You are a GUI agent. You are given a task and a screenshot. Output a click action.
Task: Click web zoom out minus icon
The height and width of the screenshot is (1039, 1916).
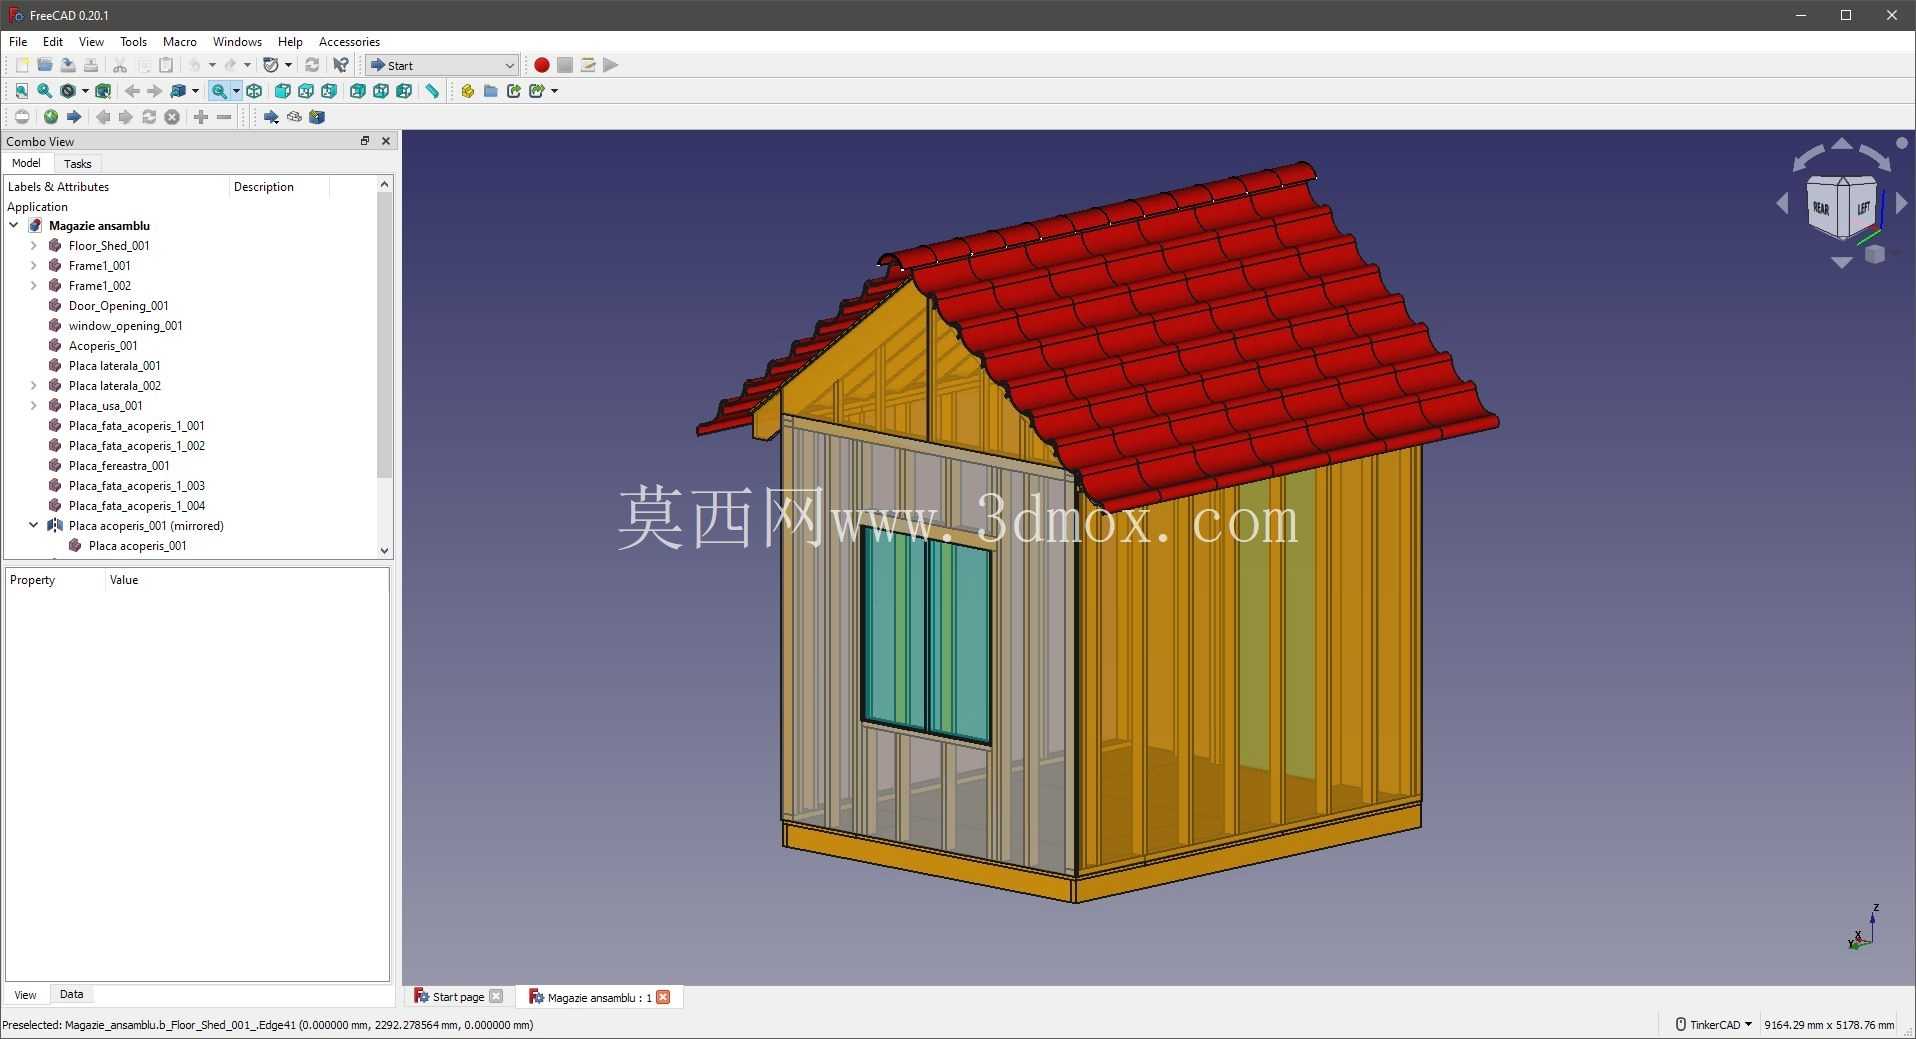coord(224,117)
